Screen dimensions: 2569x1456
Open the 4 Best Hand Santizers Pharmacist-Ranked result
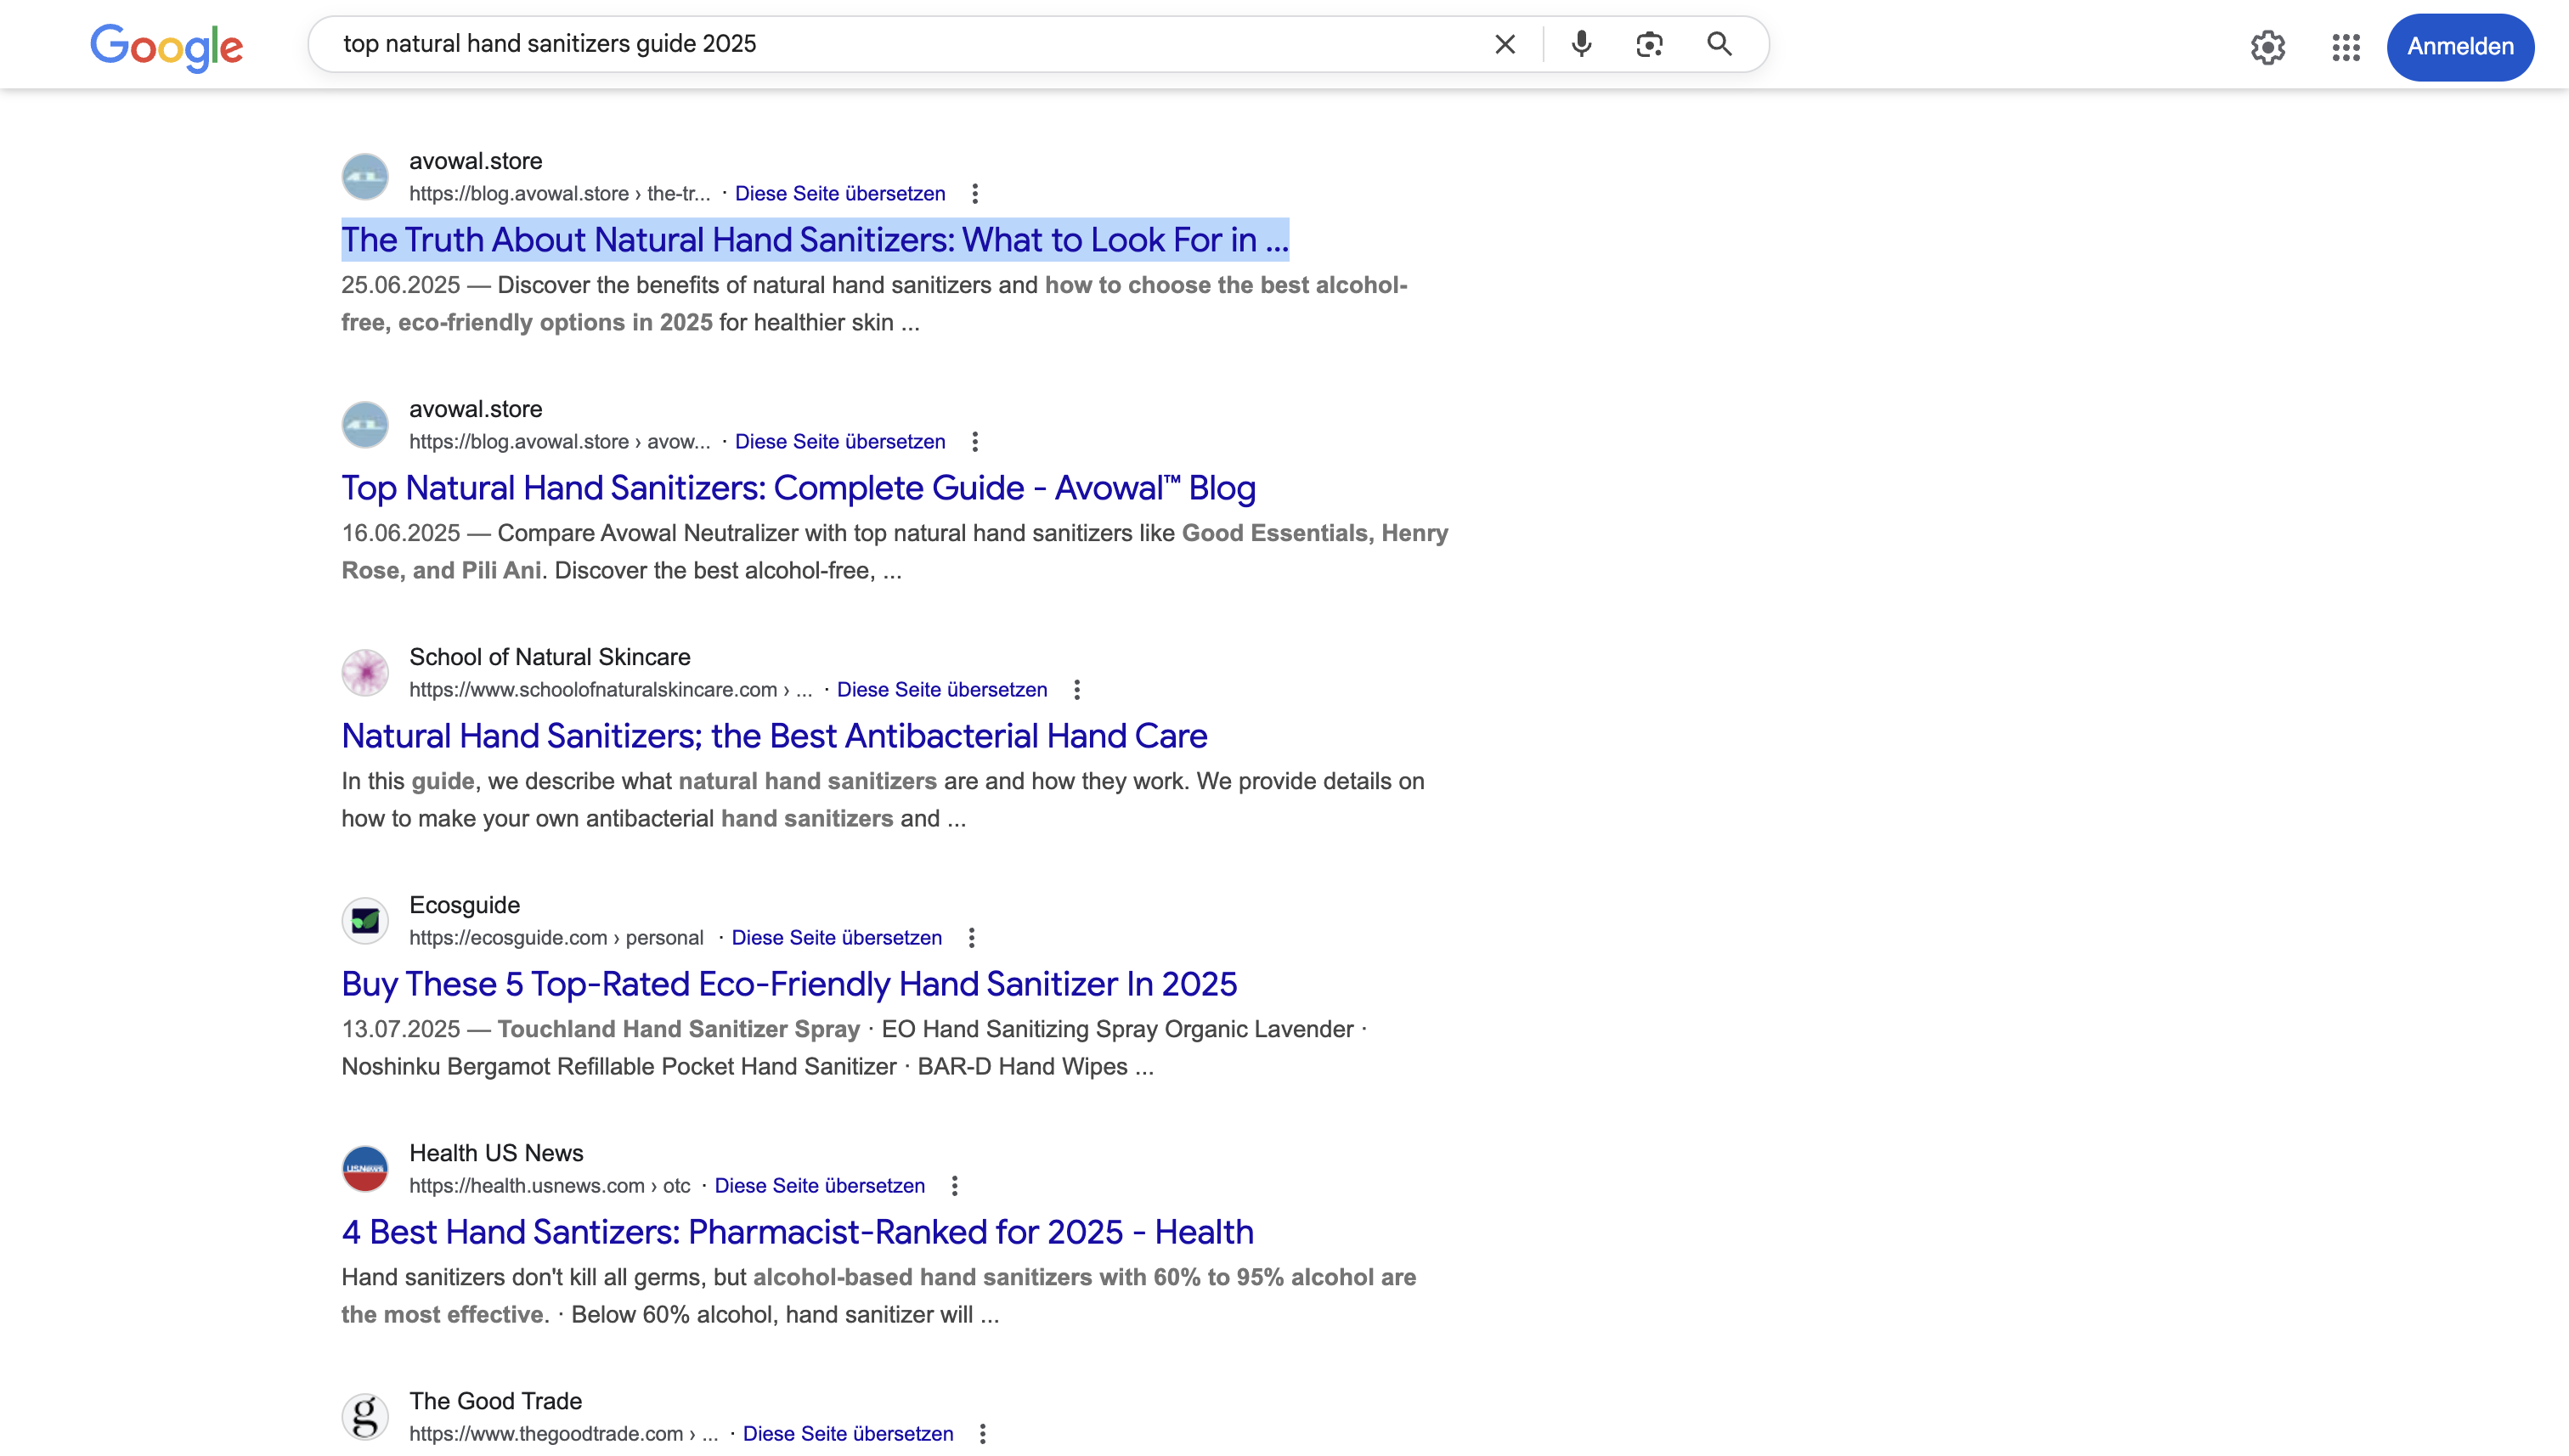click(x=797, y=1232)
